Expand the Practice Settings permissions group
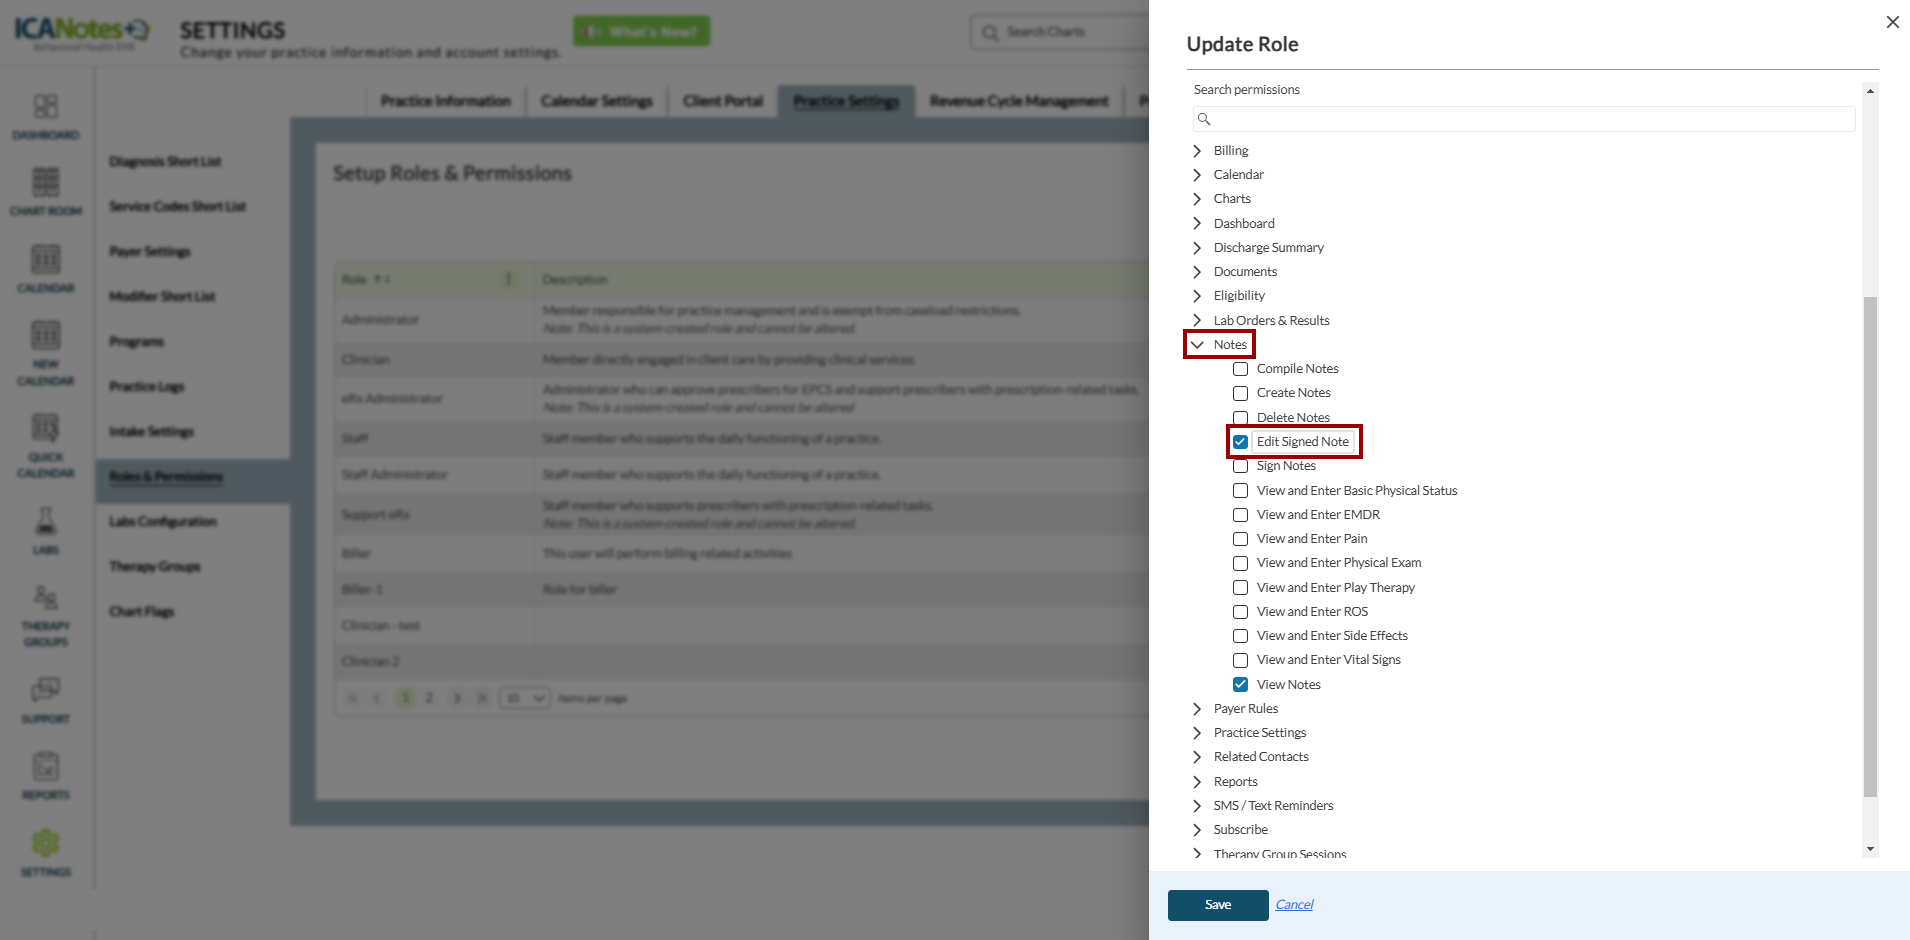Image resolution: width=1910 pixels, height=940 pixels. 1197,733
